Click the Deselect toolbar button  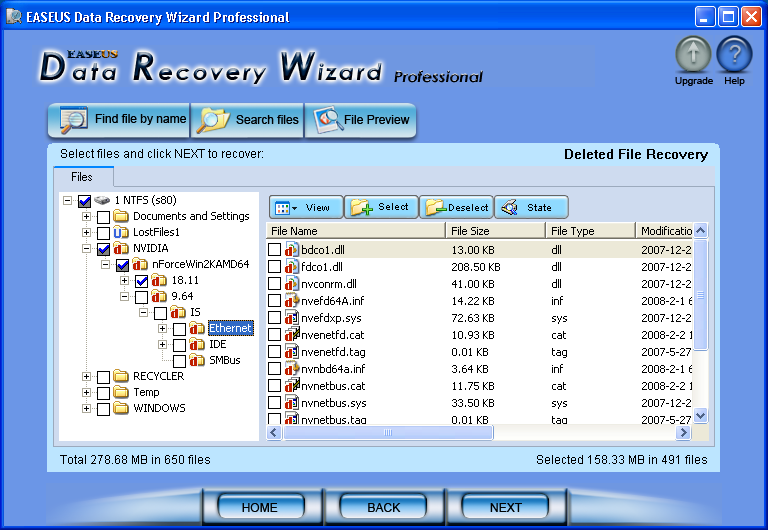point(456,208)
